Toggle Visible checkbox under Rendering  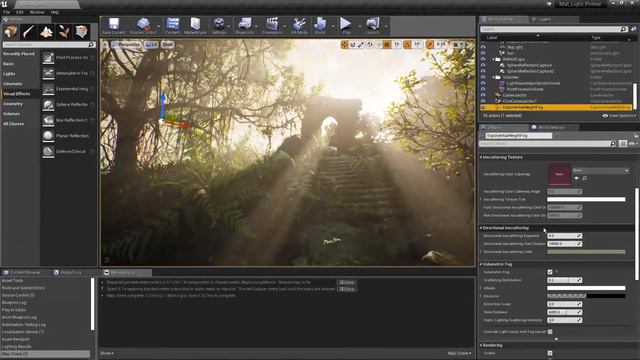point(550,353)
